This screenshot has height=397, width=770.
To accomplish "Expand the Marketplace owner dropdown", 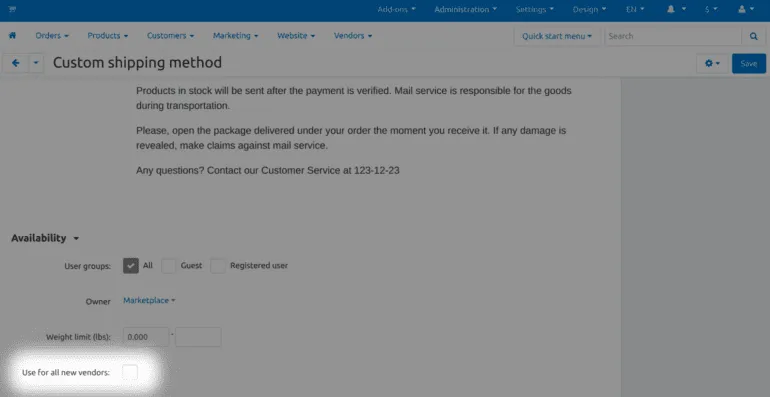I will point(149,300).
